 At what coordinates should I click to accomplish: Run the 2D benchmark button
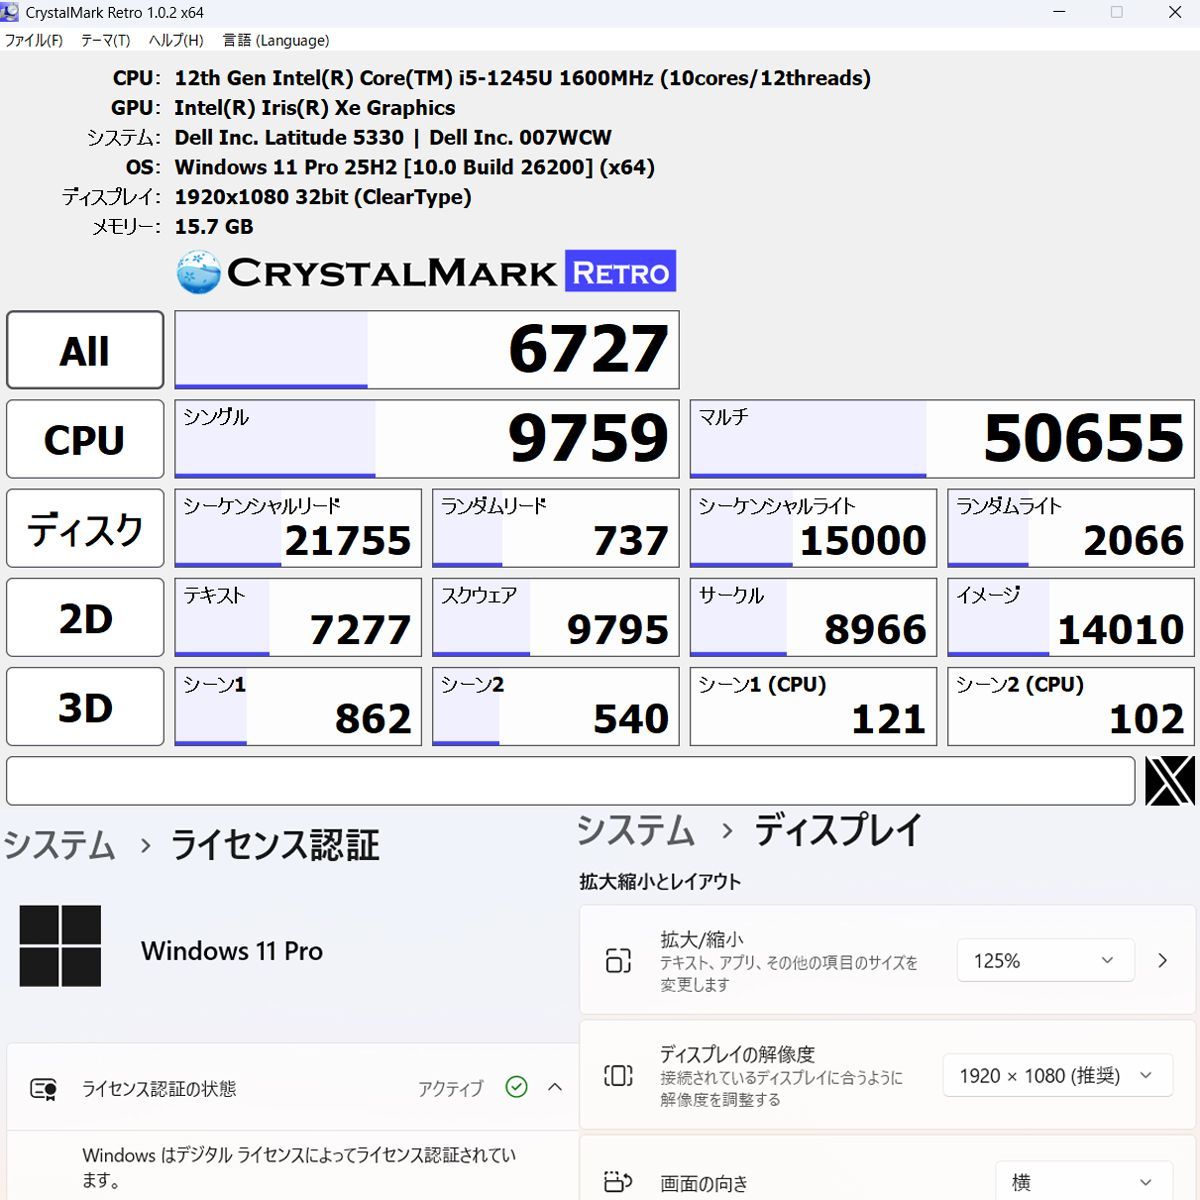click(85, 618)
